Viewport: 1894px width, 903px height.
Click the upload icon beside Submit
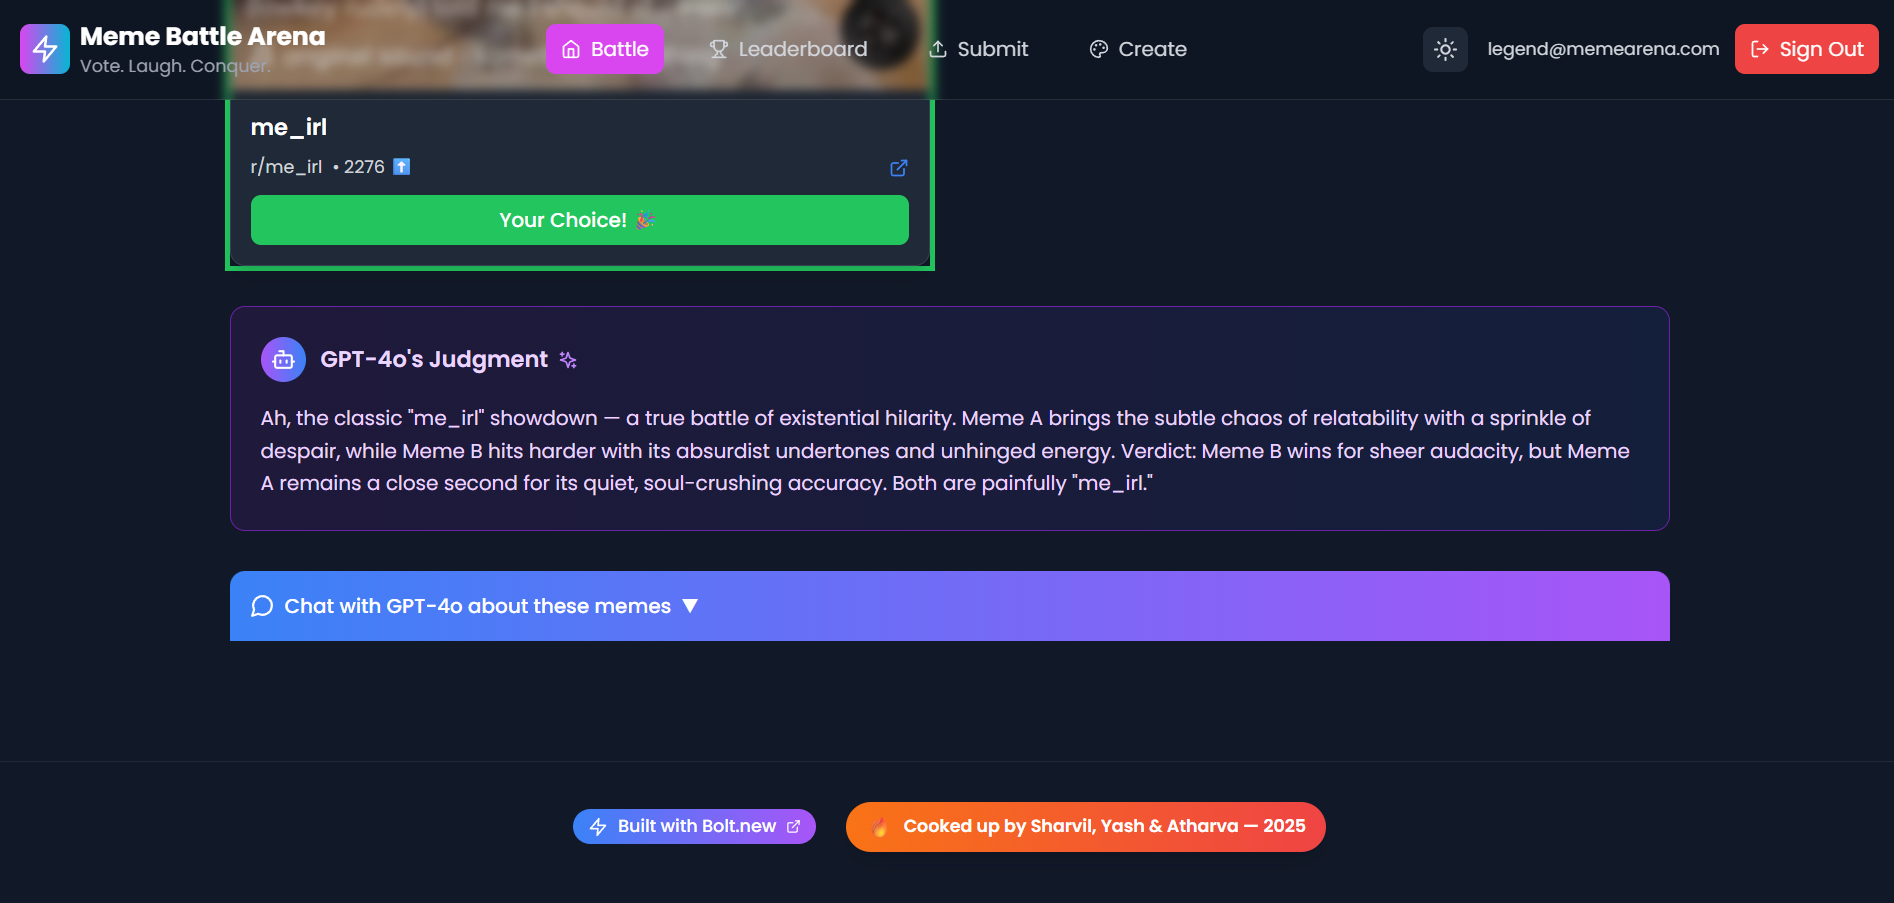pos(939,48)
